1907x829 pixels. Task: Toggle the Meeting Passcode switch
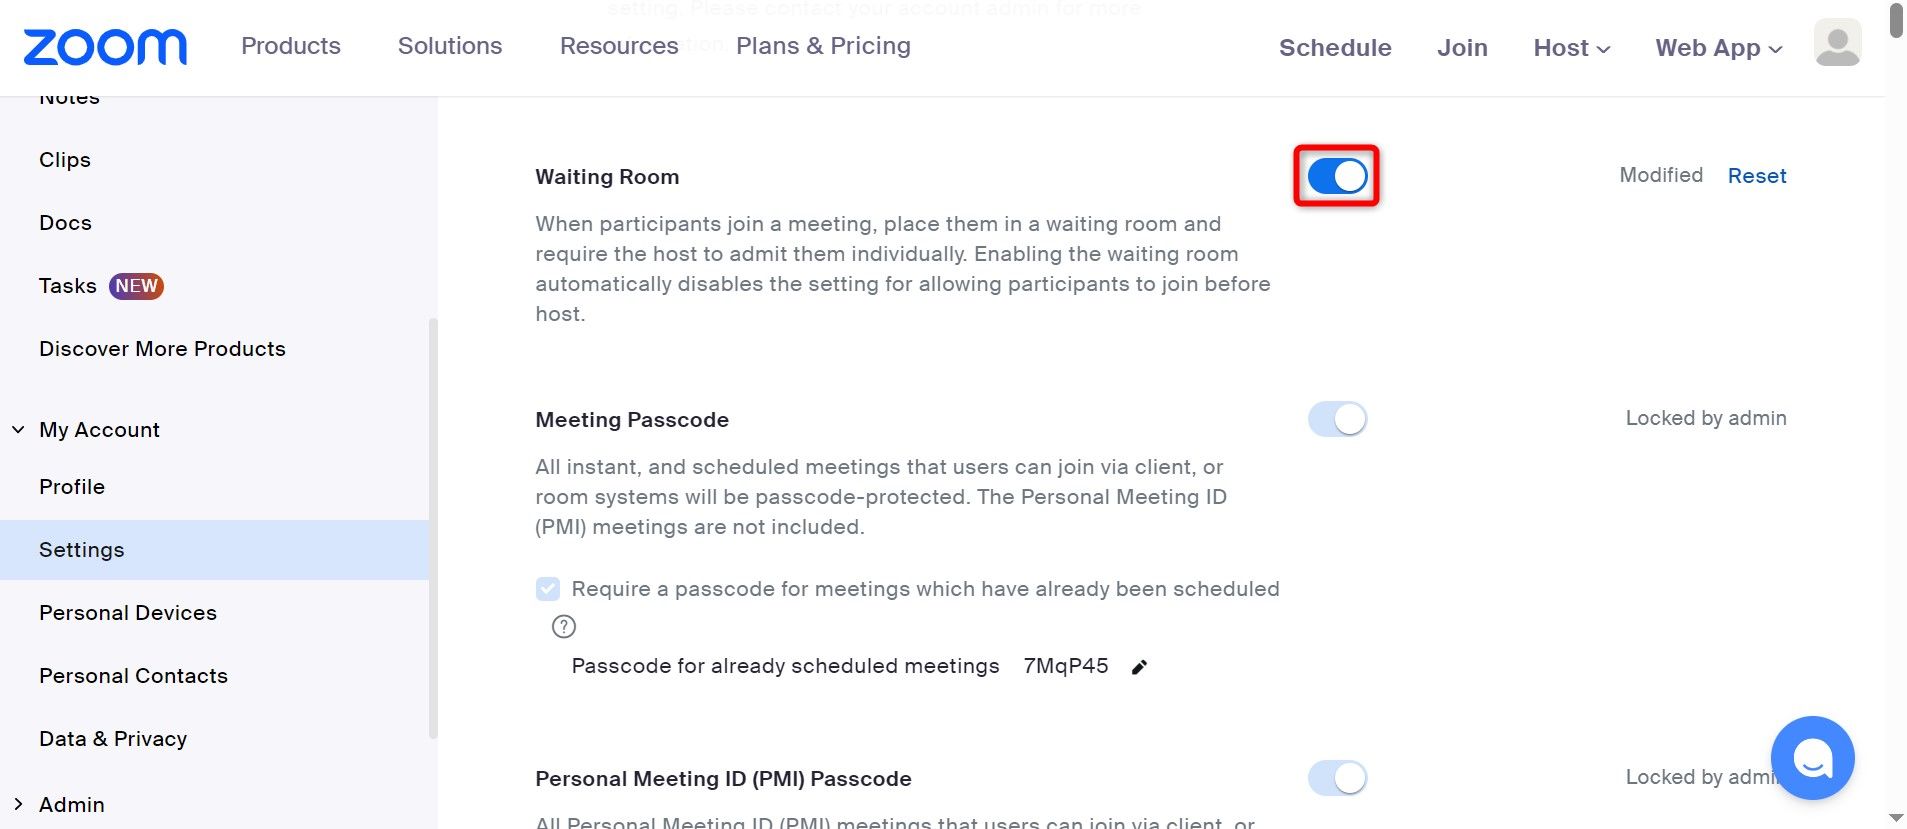coord(1336,419)
